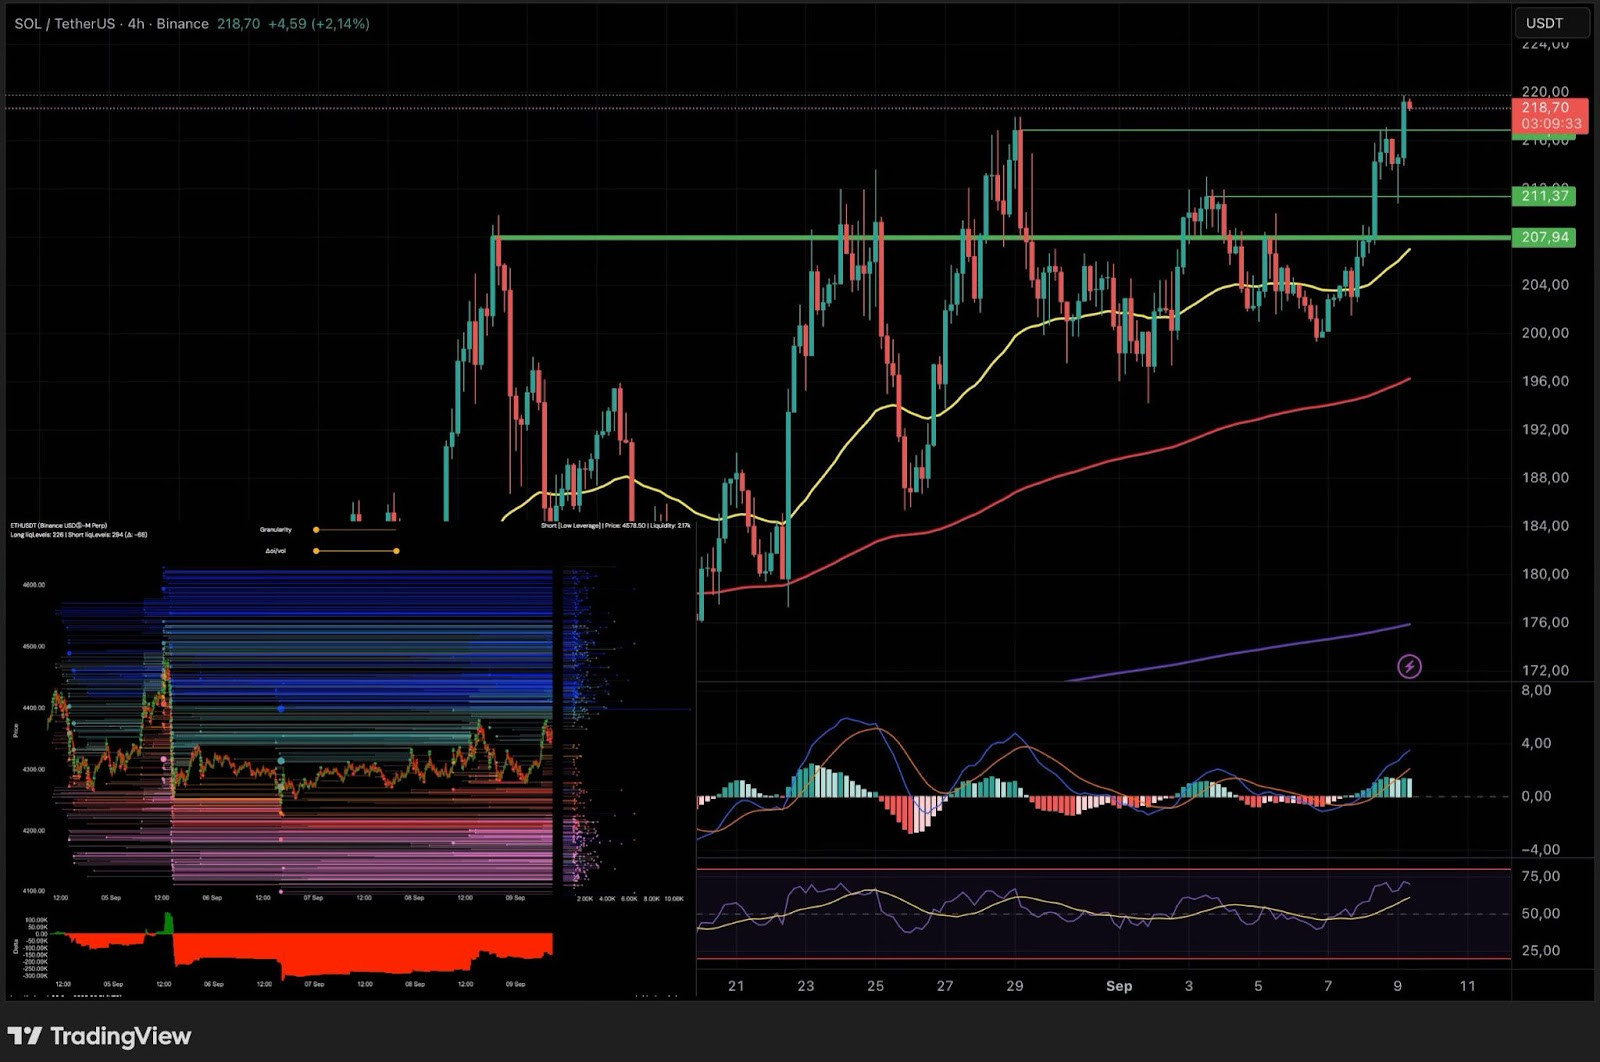
Task: Click 4600.00 on the ETH heatmap price axis
Action: [34, 585]
